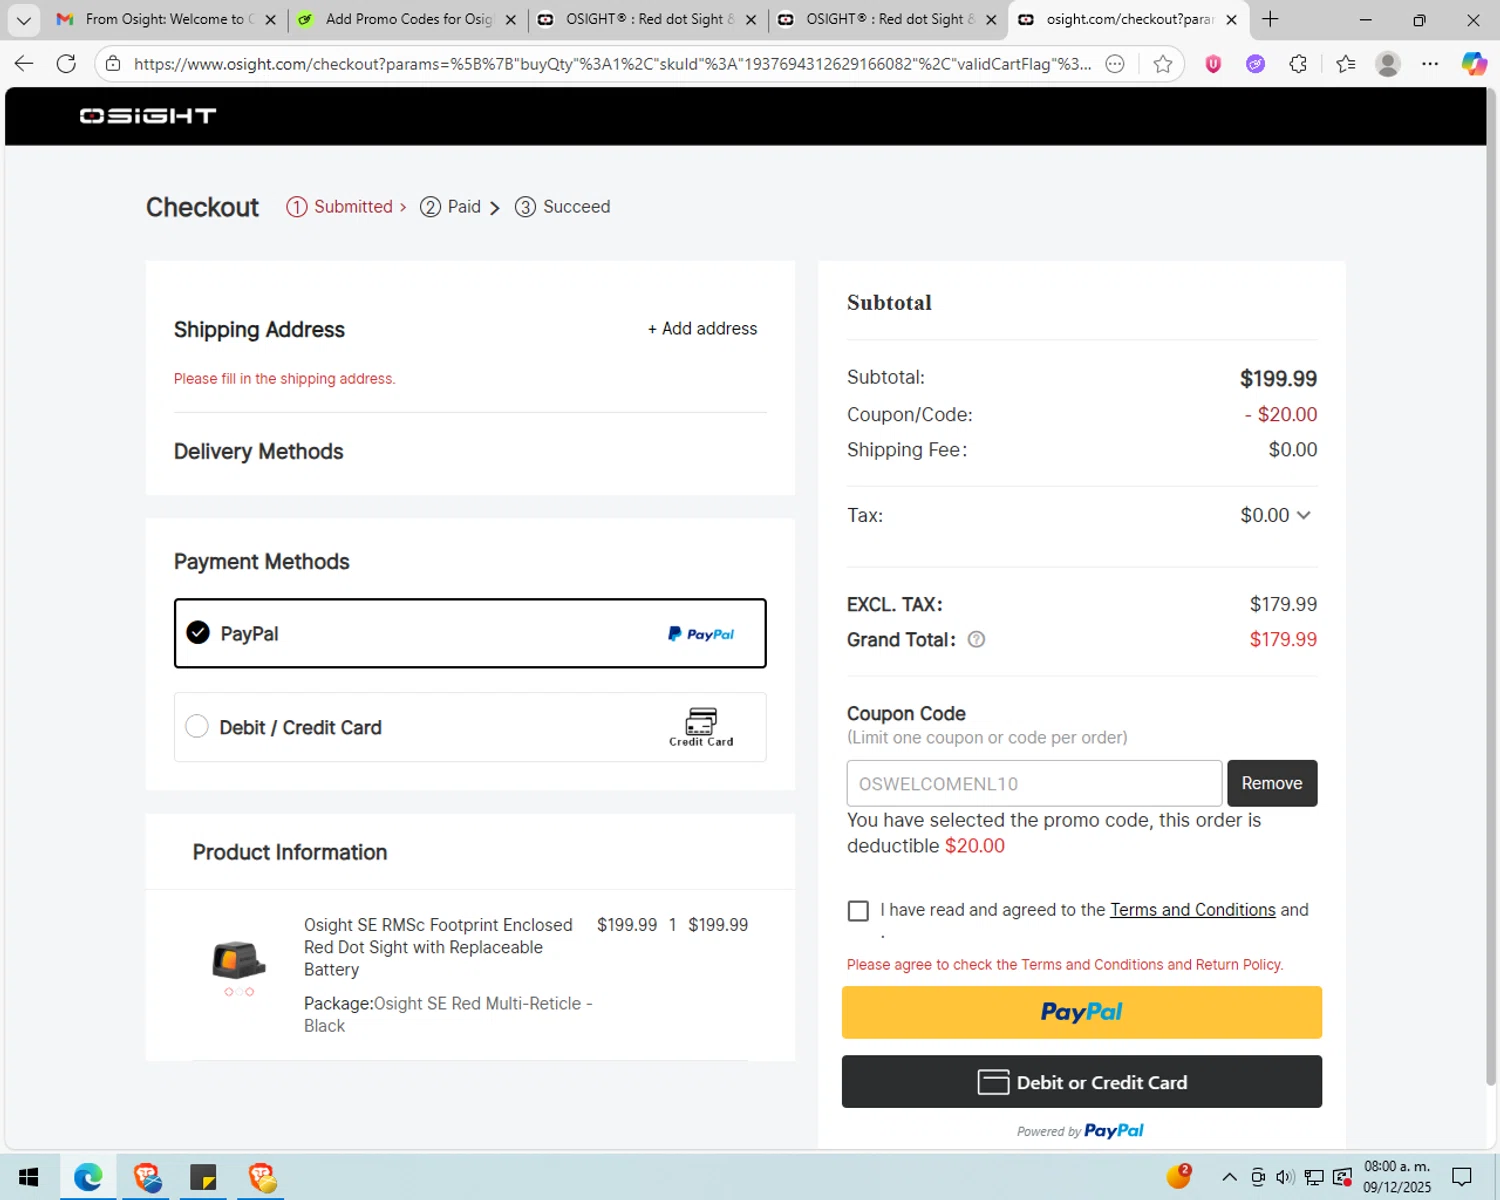Screen dimensions: 1500x1200
Task: View site information lock icon
Action: 113,64
